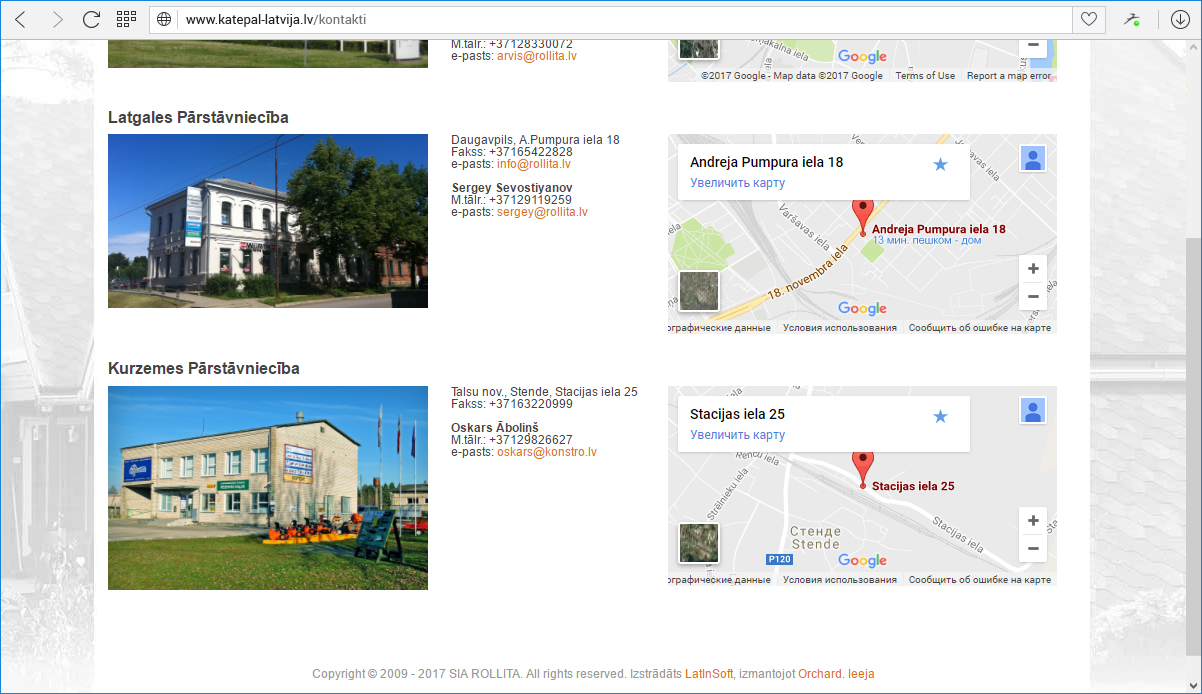Open the downloads arrow icon
Screen dimensions: 1202x694
[1178, 19]
